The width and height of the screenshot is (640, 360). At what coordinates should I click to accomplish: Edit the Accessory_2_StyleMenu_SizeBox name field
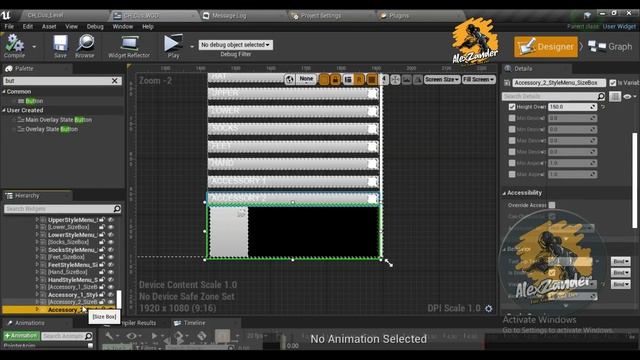pos(559,83)
